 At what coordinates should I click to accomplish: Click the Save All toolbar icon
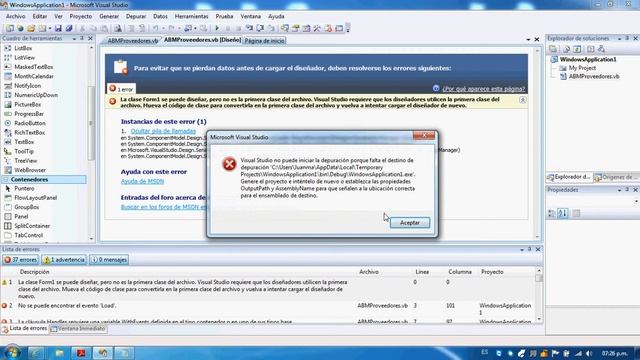(x=69, y=28)
